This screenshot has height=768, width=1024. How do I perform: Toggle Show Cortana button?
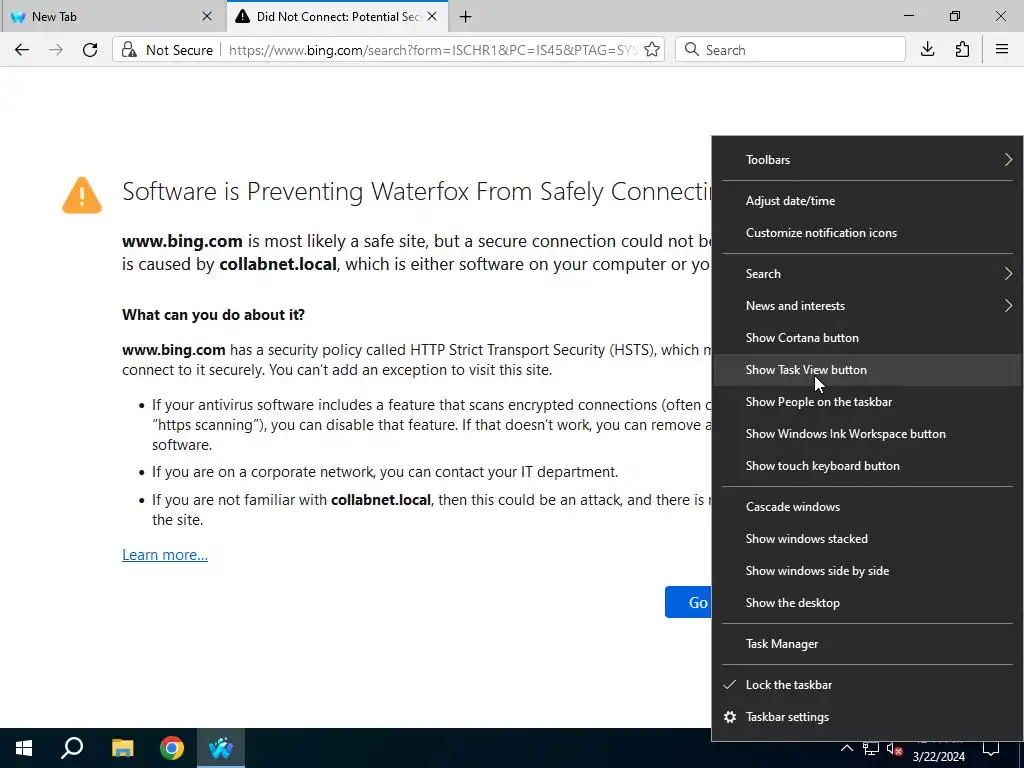click(x=868, y=338)
